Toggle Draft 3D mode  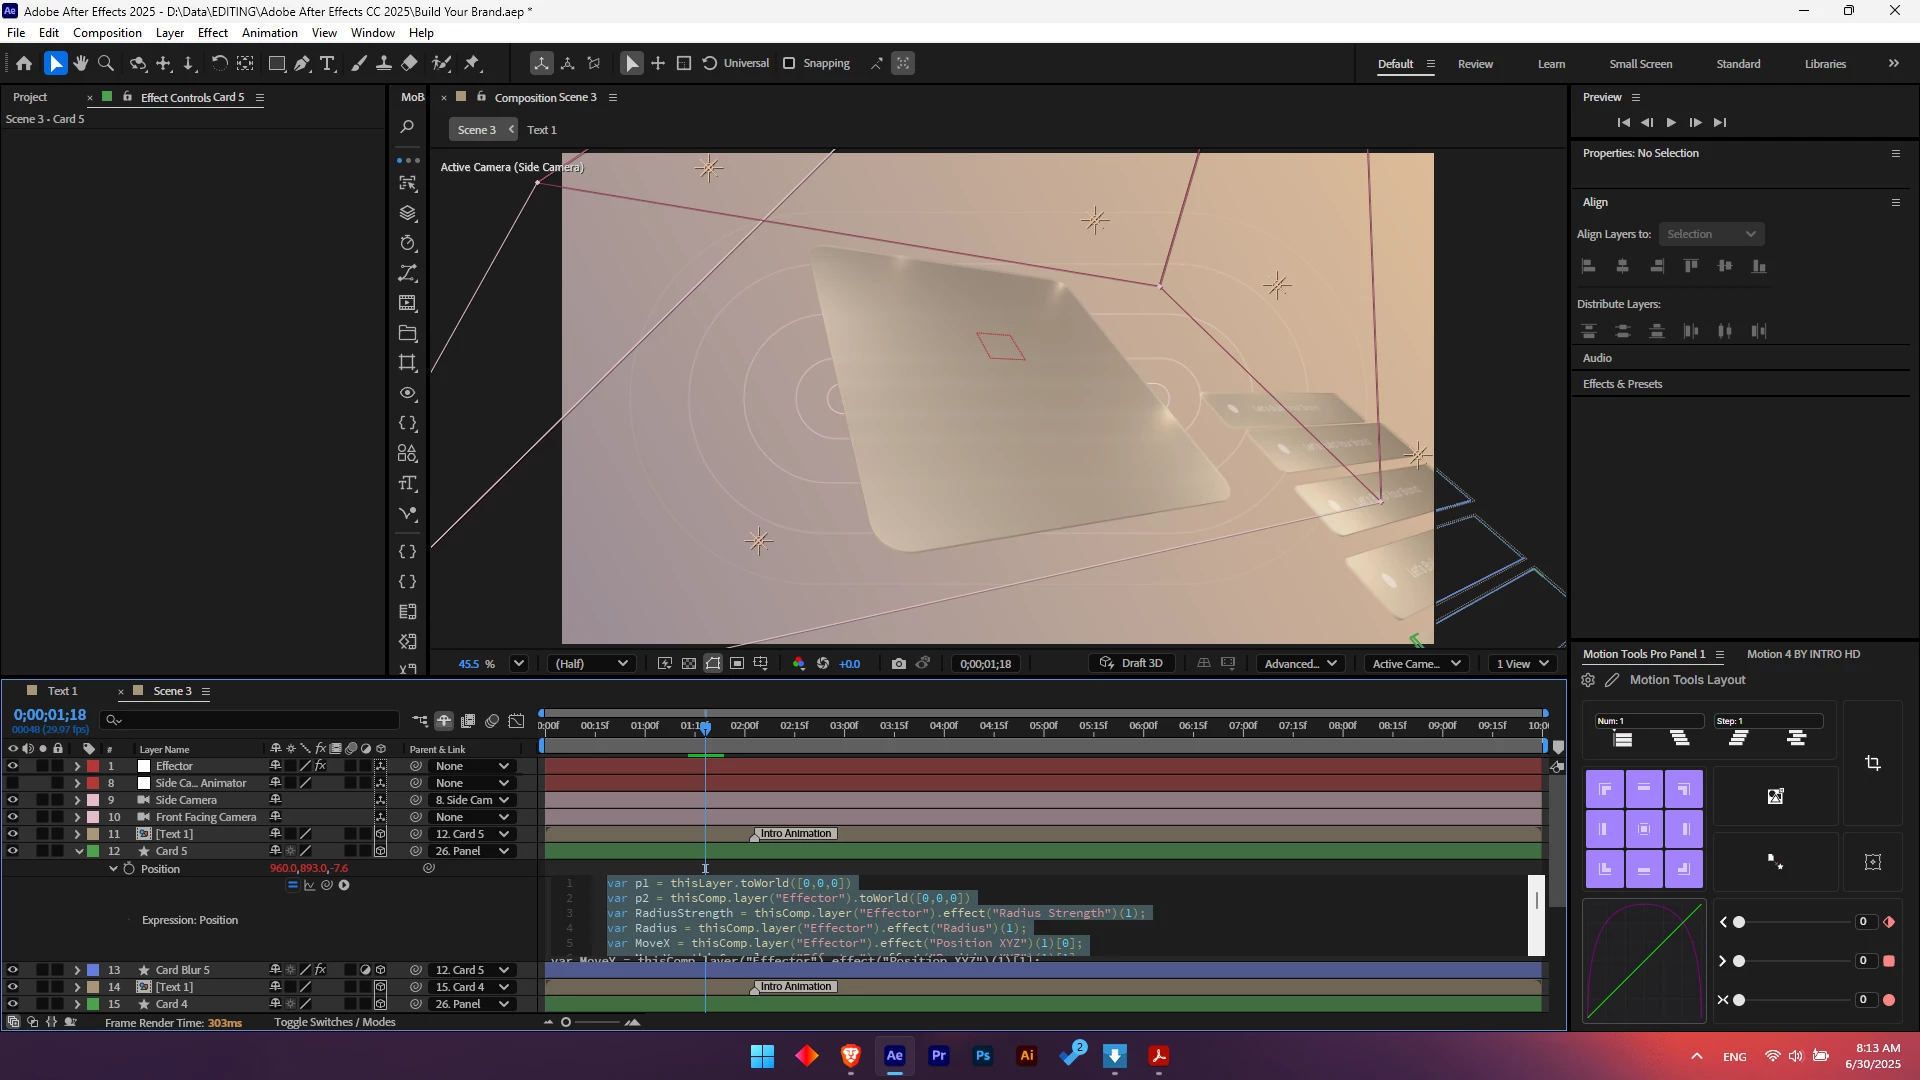click(x=1131, y=663)
